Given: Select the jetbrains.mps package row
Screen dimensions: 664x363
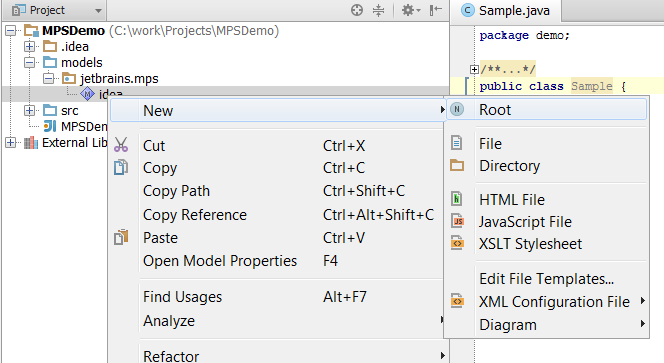Looking at the screenshot, I should tap(119, 79).
